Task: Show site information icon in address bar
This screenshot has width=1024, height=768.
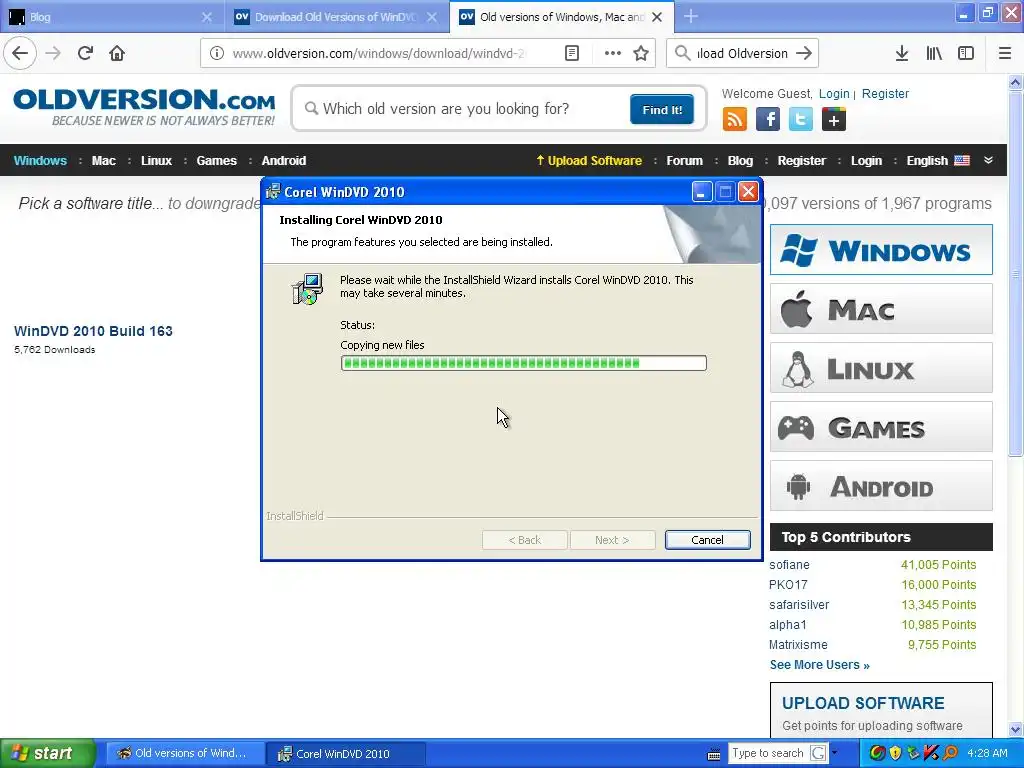Action: (217, 54)
